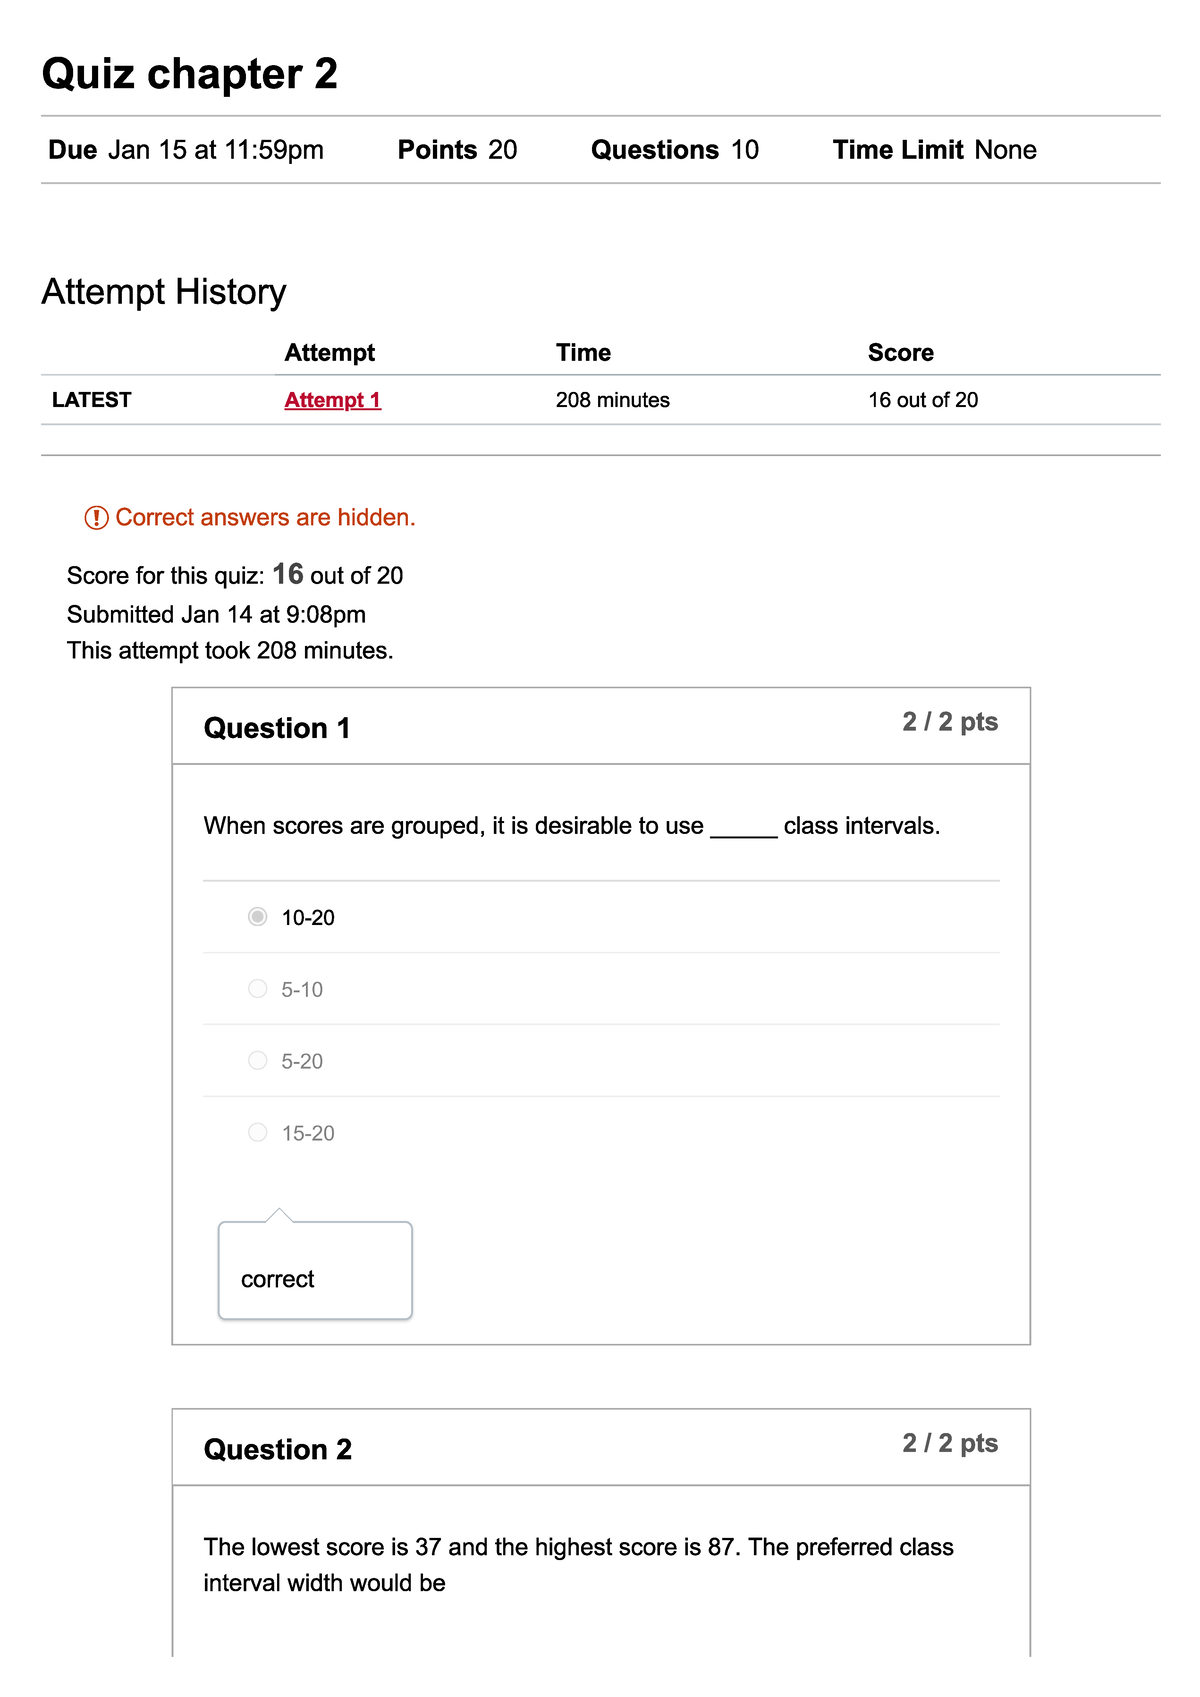
Task: Click the 'Correct answers are hidden' message
Action: (x=265, y=518)
